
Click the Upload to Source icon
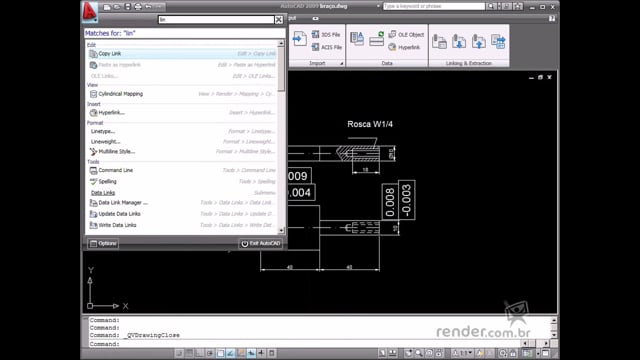pos(479,41)
